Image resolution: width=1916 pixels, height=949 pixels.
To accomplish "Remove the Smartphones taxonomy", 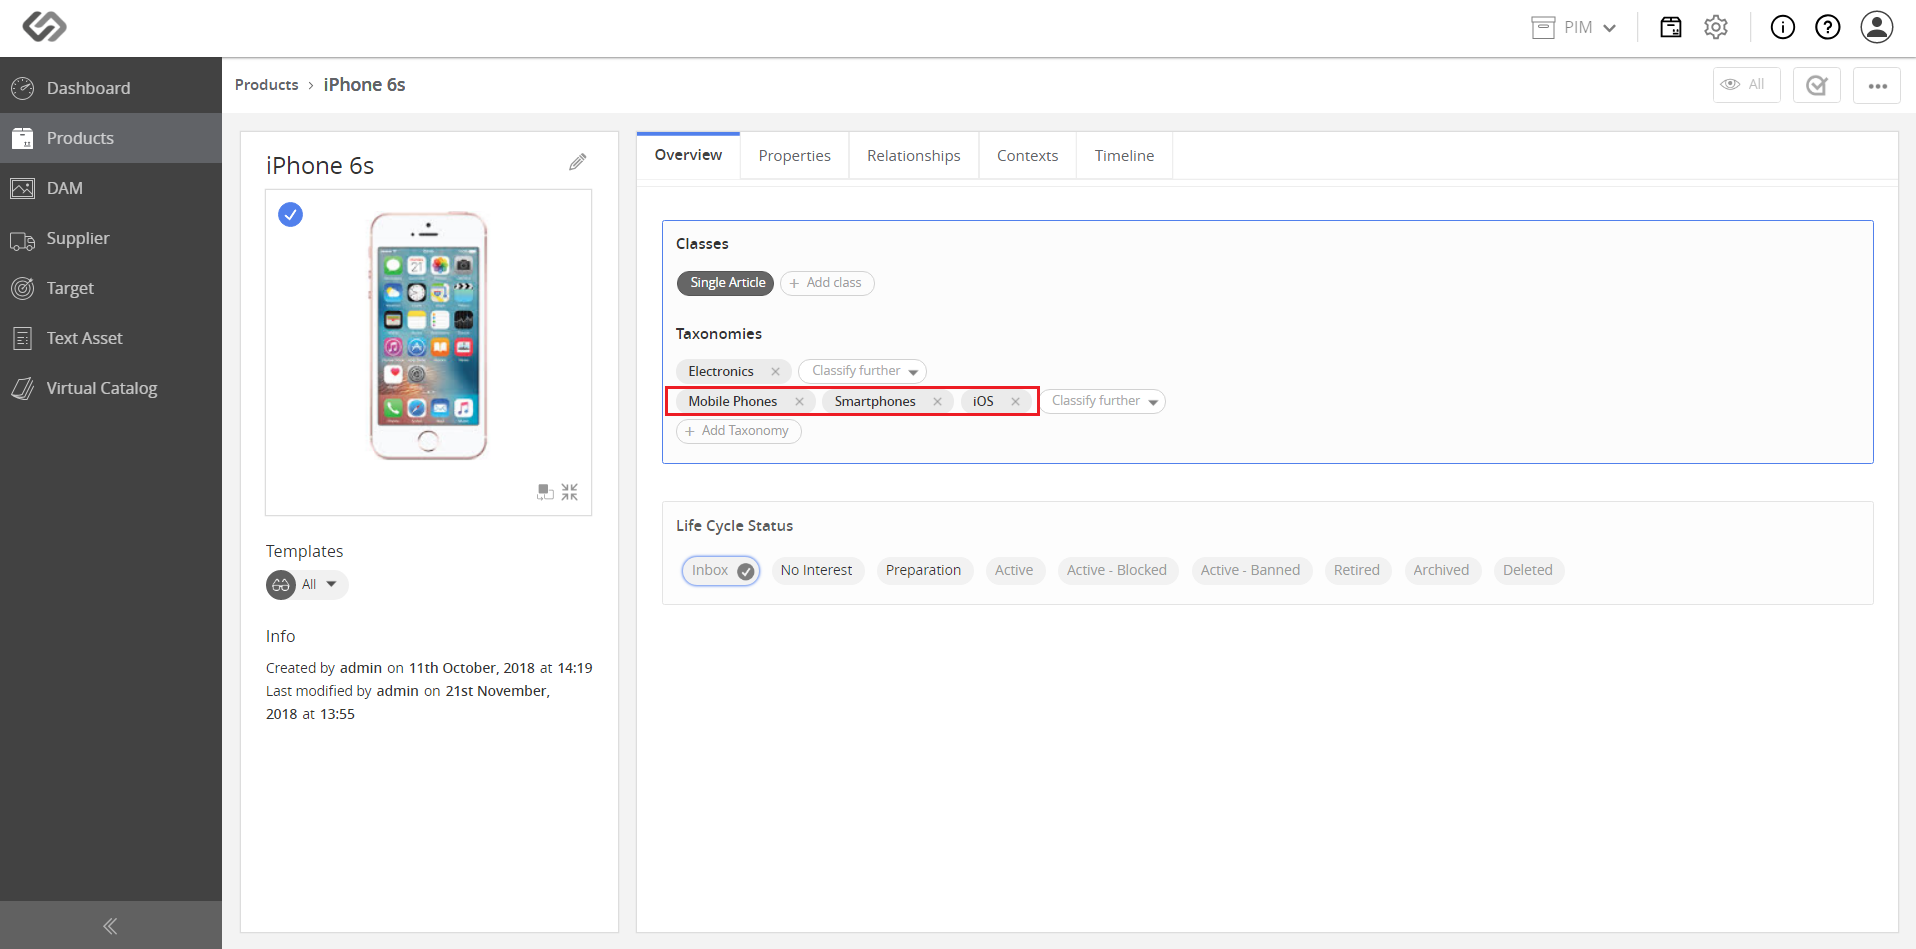I will click(x=937, y=402).
